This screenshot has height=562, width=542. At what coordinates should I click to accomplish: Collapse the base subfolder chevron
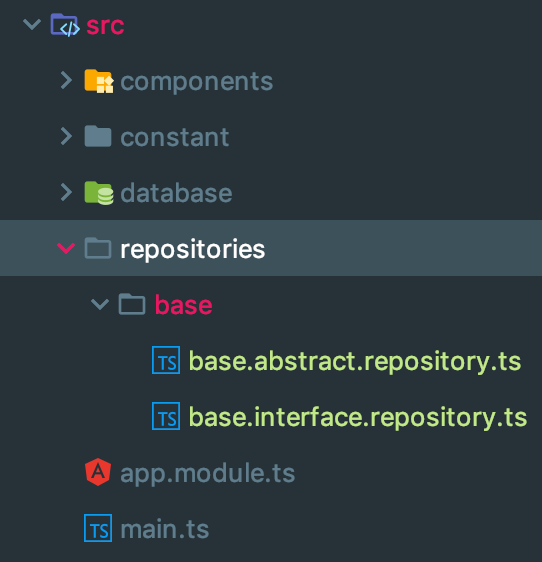[100, 304]
